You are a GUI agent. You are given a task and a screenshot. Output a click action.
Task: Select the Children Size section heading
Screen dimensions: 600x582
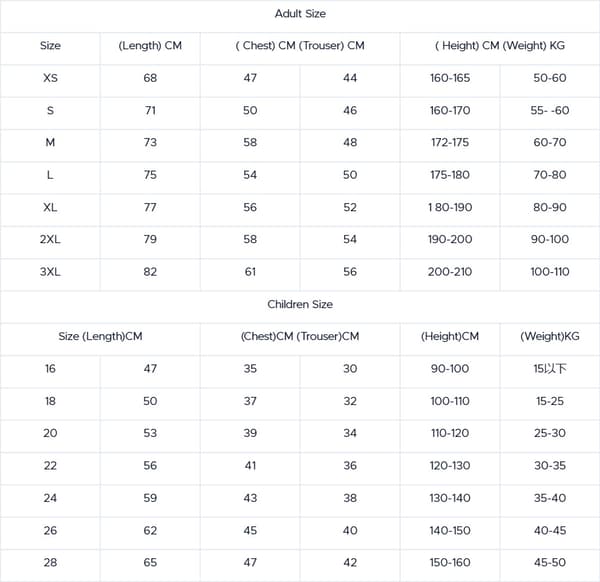point(300,304)
